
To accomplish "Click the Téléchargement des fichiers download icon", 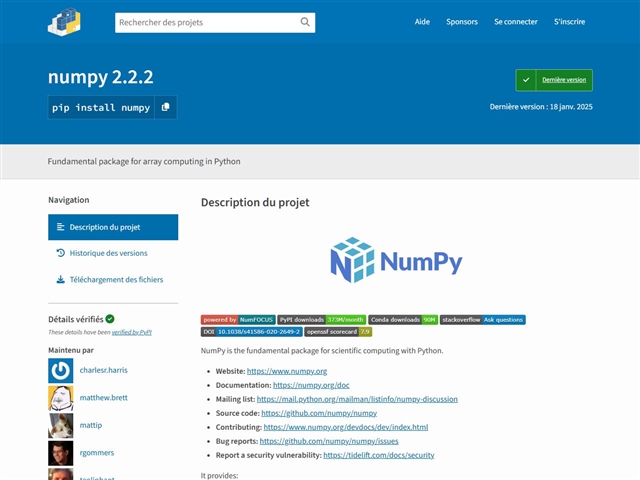I will click(x=60, y=280).
